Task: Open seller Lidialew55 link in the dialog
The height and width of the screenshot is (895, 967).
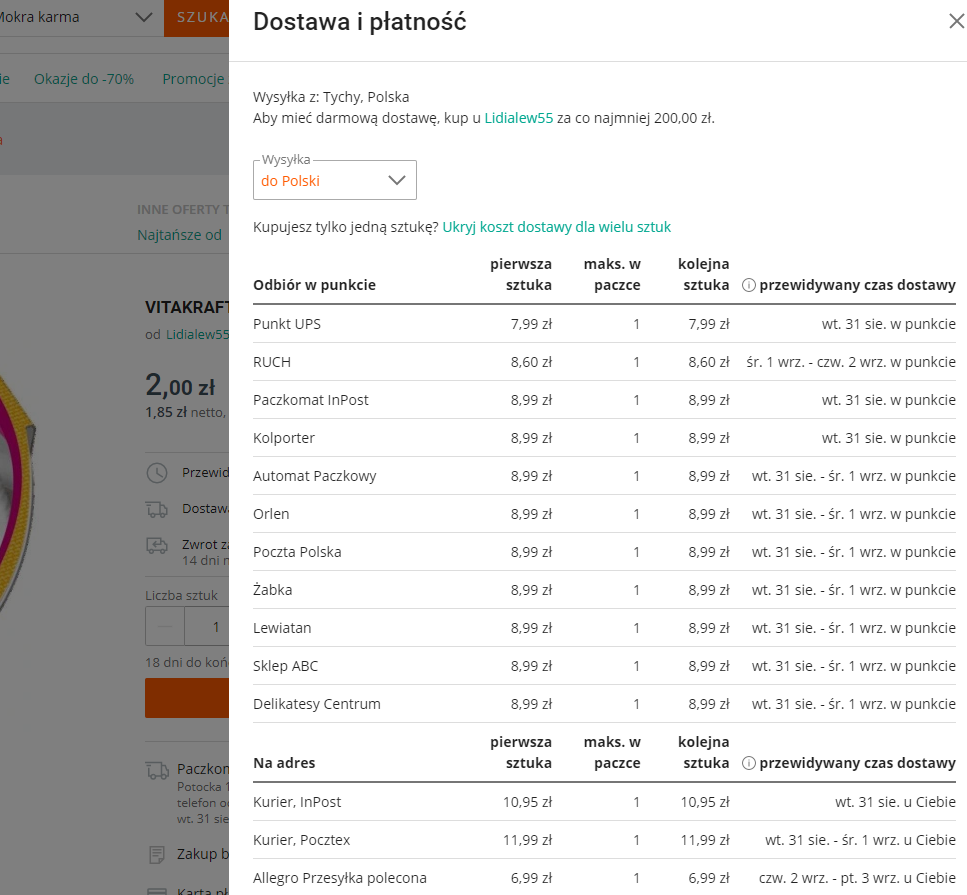Action: [518, 118]
